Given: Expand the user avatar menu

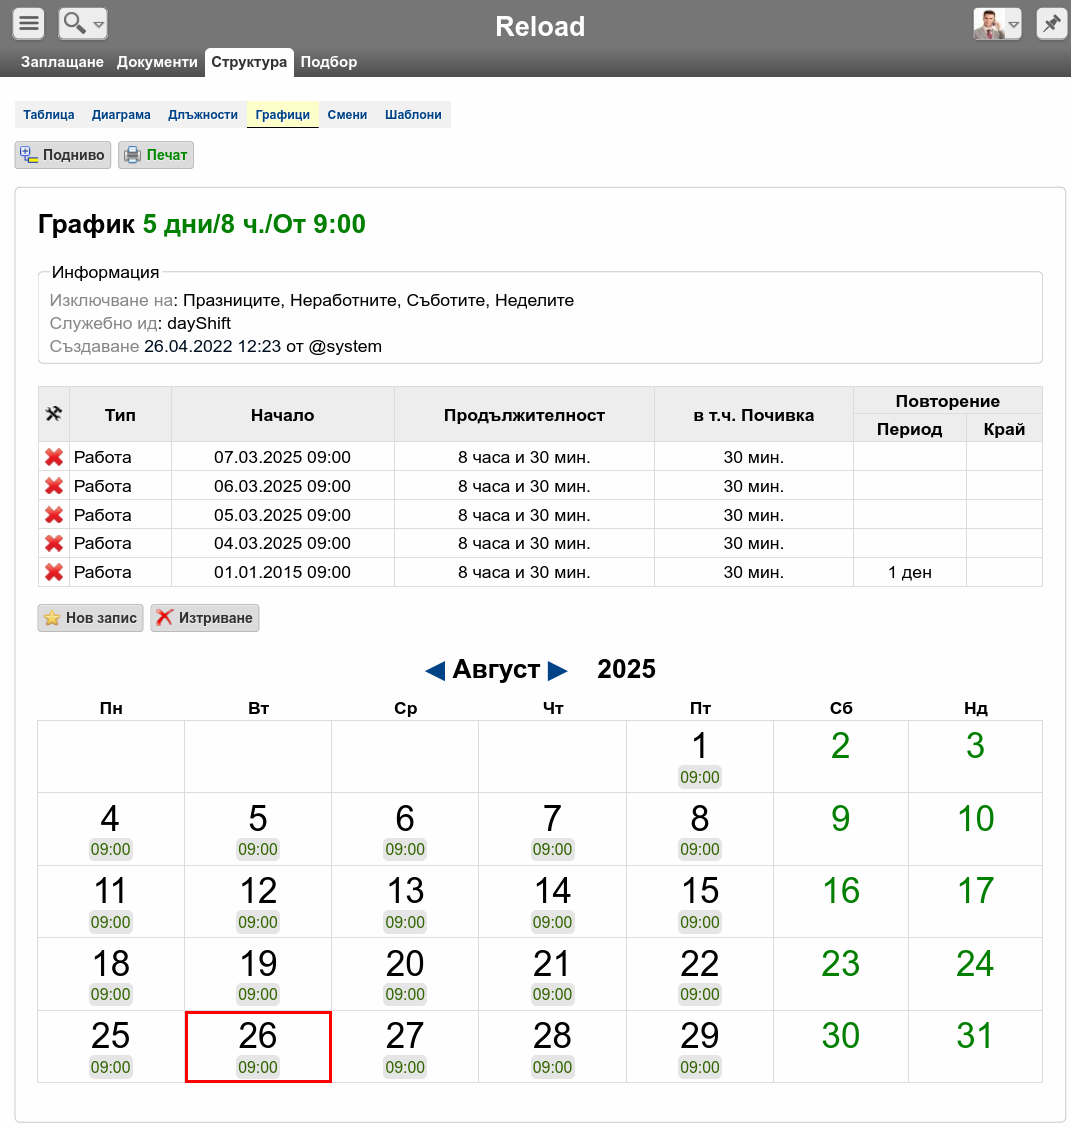Looking at the screenshot, I should 997,24.
